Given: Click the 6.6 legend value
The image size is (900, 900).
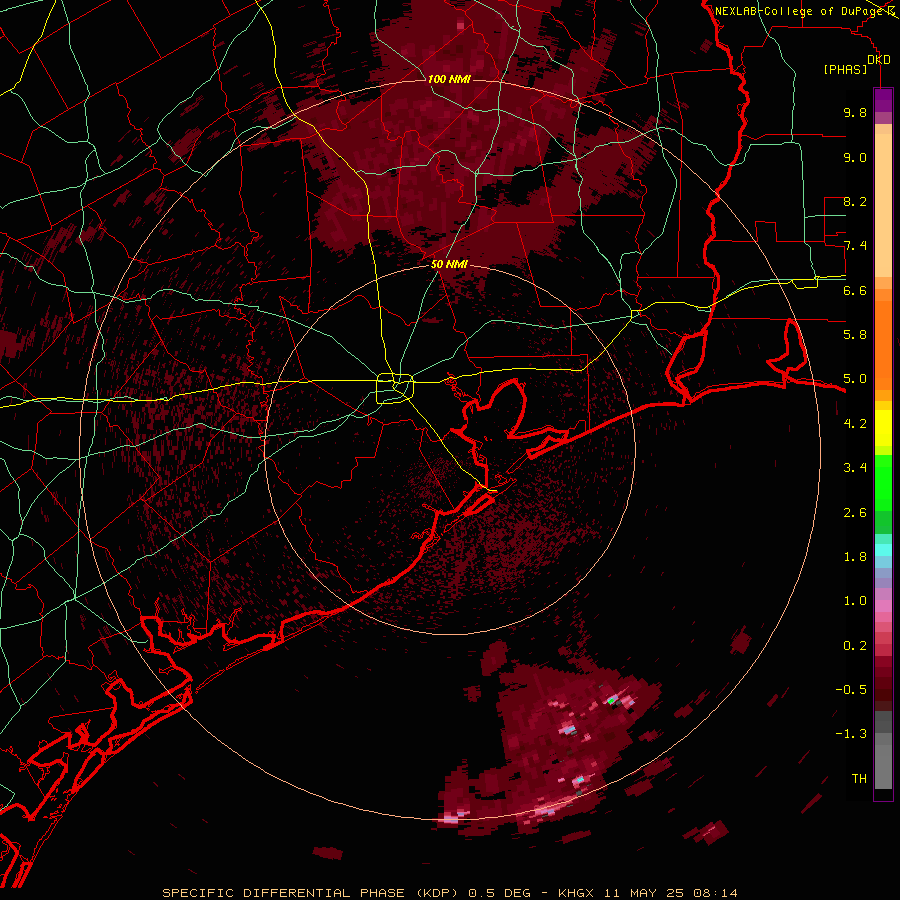Looking at the screenshot, I should click(x=855, y=290).
